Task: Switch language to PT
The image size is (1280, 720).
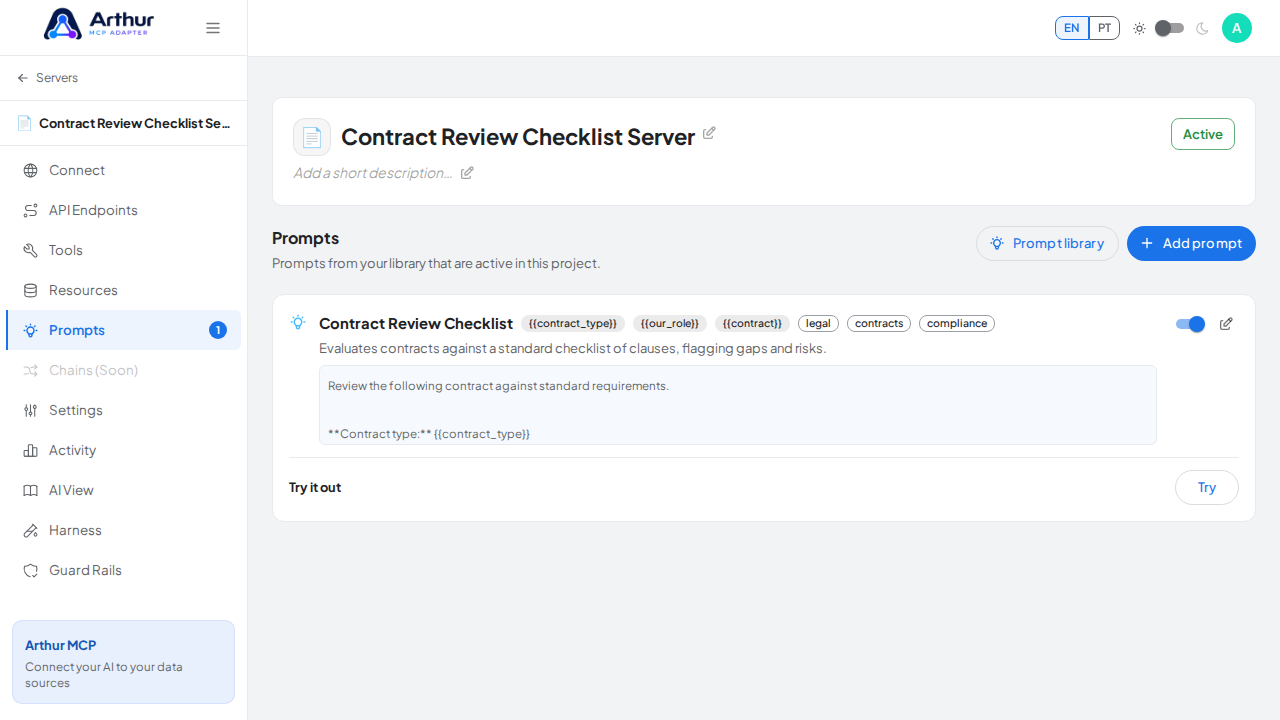Action: [x=1104, y=28]
